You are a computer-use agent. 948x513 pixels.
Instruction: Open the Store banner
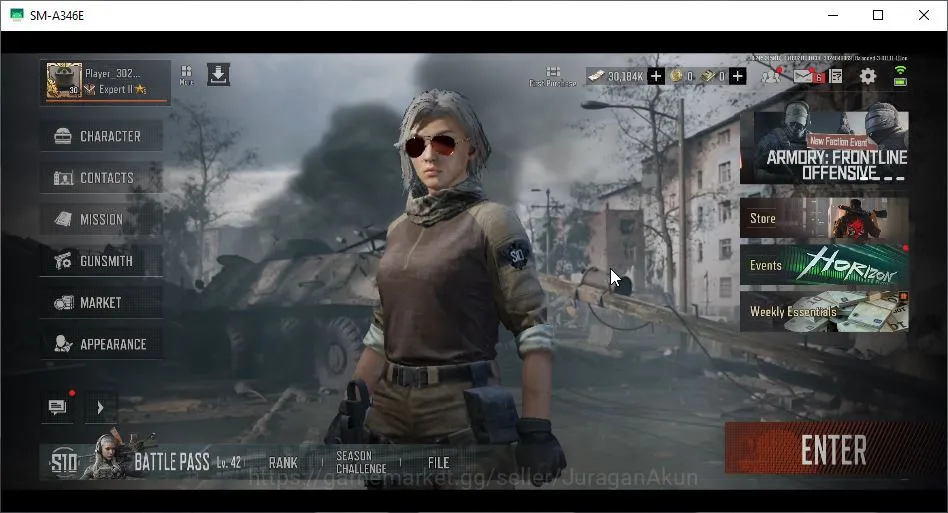[x=824, y=218]
